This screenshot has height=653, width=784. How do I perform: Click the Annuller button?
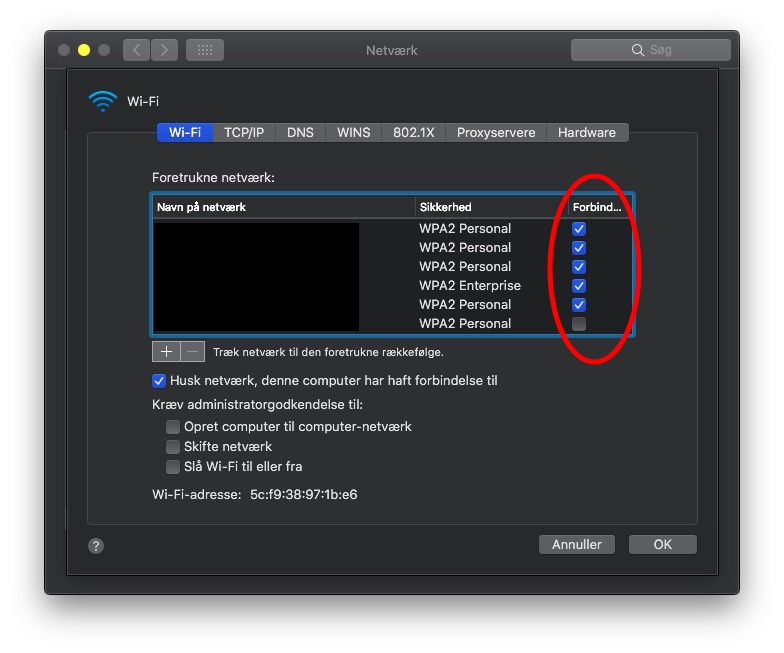click(577, 544)
